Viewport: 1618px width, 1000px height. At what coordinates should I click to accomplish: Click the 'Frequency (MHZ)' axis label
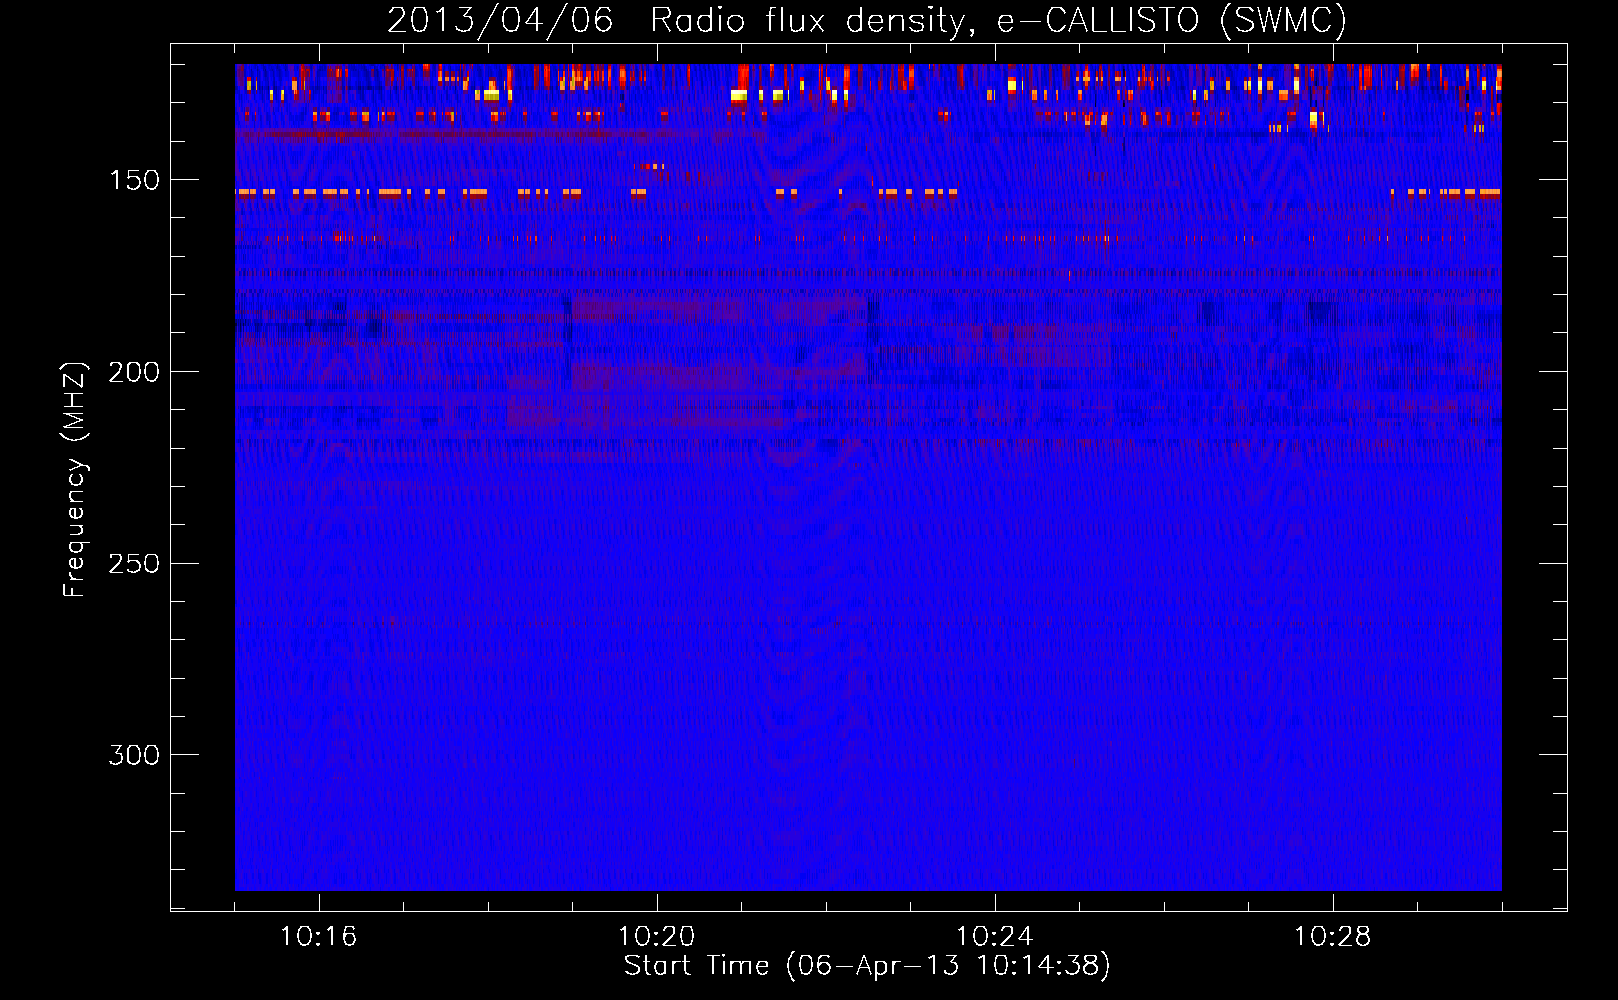coord(75,480)
